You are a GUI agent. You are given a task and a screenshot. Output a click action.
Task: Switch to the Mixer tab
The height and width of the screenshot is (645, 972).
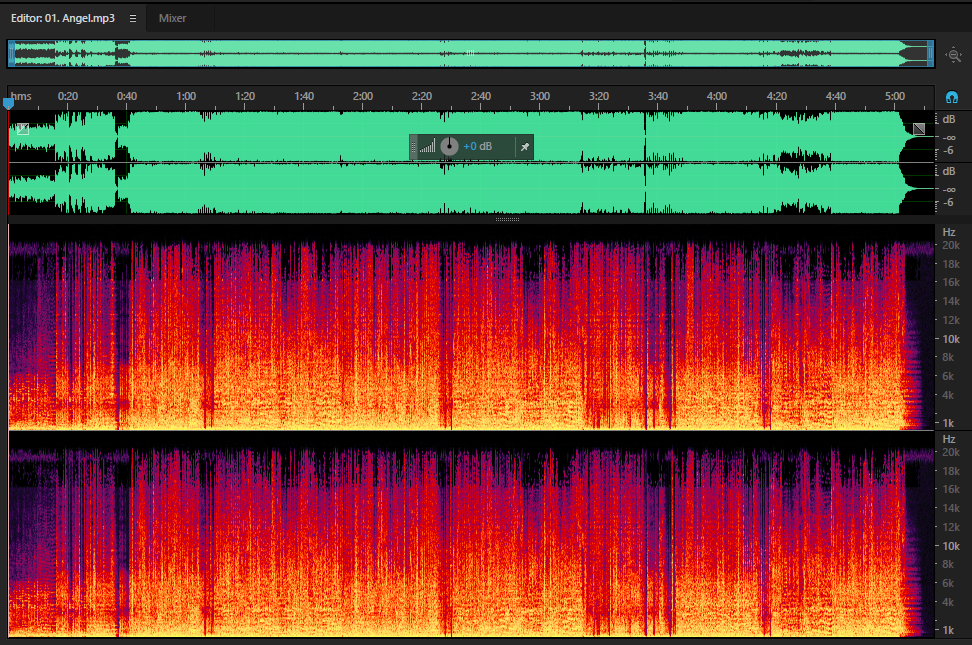172,19
